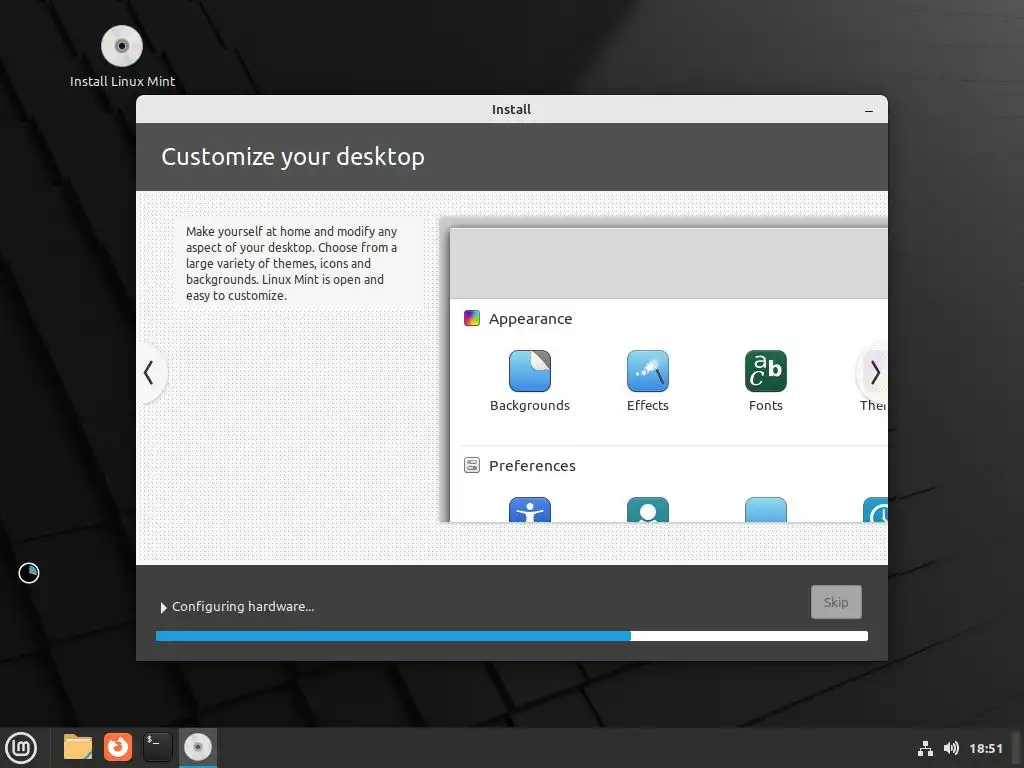The height and width of the screenshot is (768, 1024).
Task: Click the installation progress bar
Action: [511, 636]
